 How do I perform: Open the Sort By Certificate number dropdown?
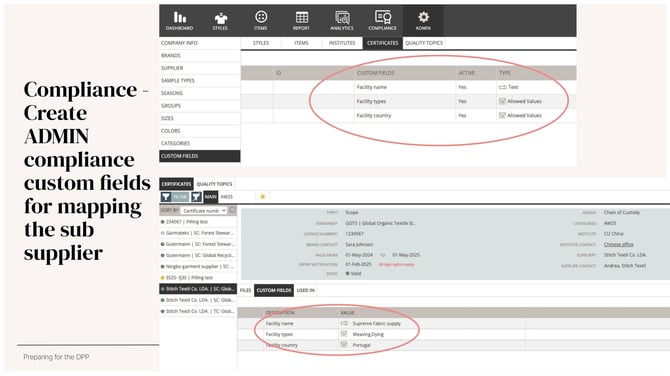click(x=204, y=211)
